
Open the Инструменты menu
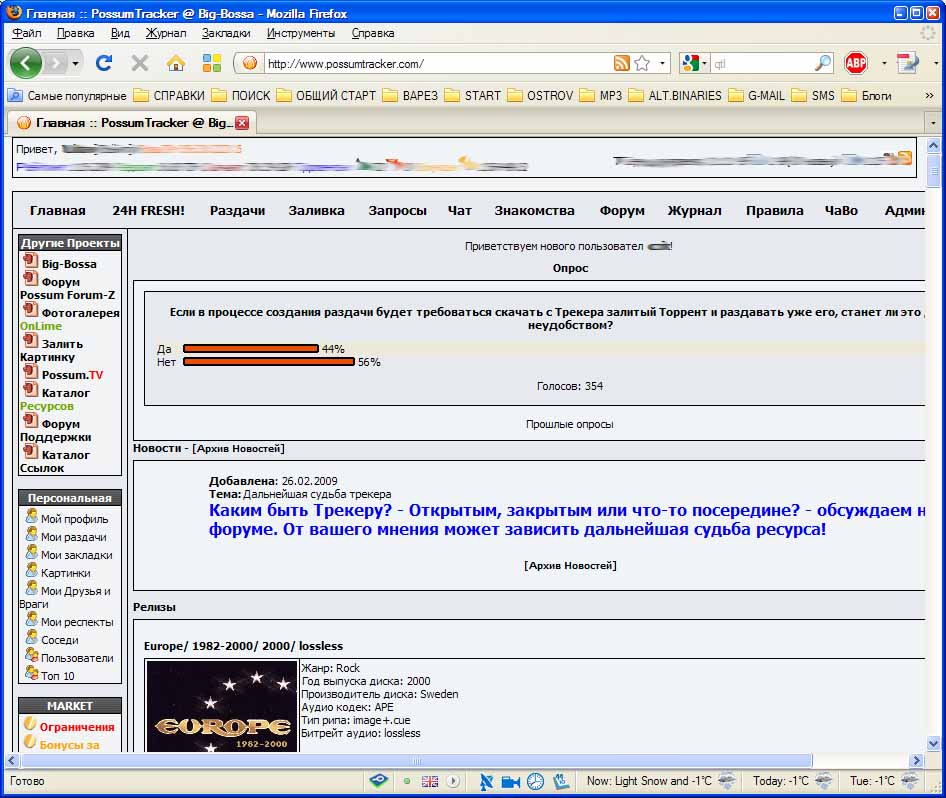[x=300, y=33]
